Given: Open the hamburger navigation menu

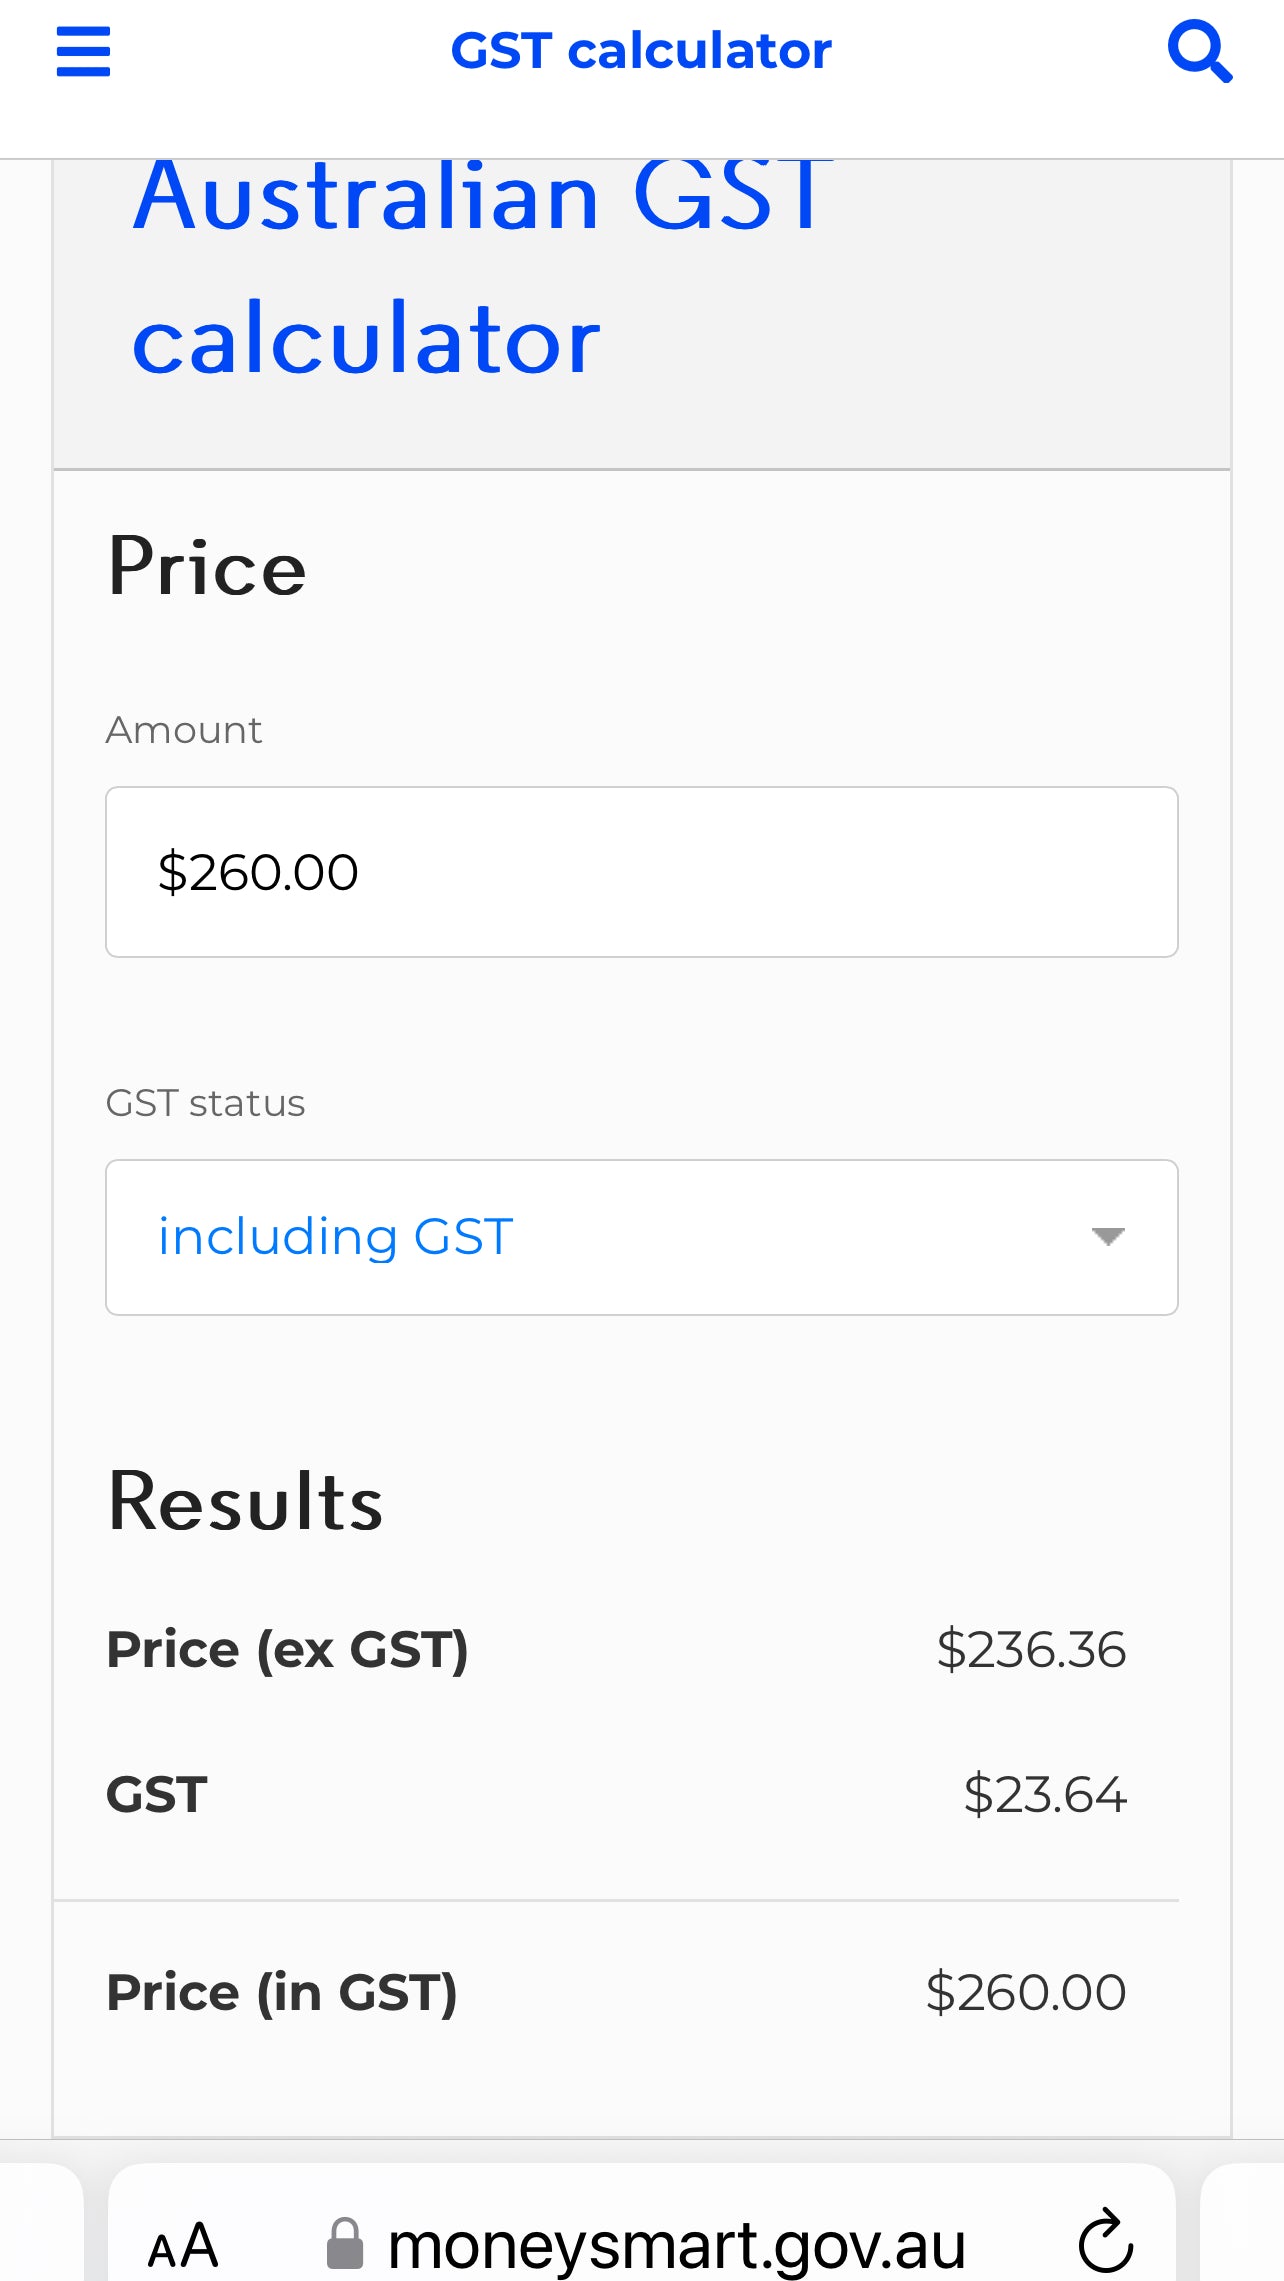Looking at the screenshot, I should pyautogui.click(x=83, y=51).
